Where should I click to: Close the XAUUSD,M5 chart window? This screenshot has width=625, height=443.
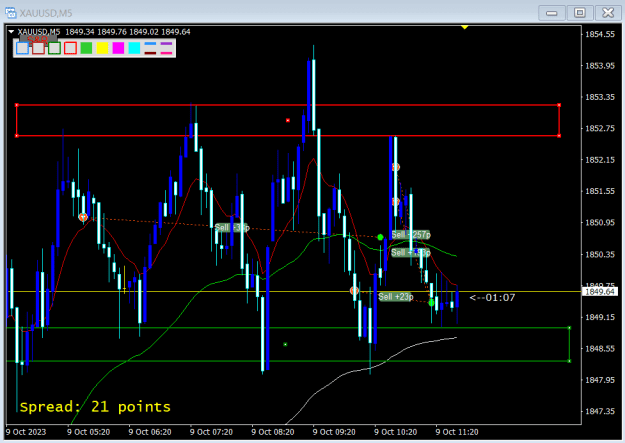pyautogui.click(x=608, y=13)
